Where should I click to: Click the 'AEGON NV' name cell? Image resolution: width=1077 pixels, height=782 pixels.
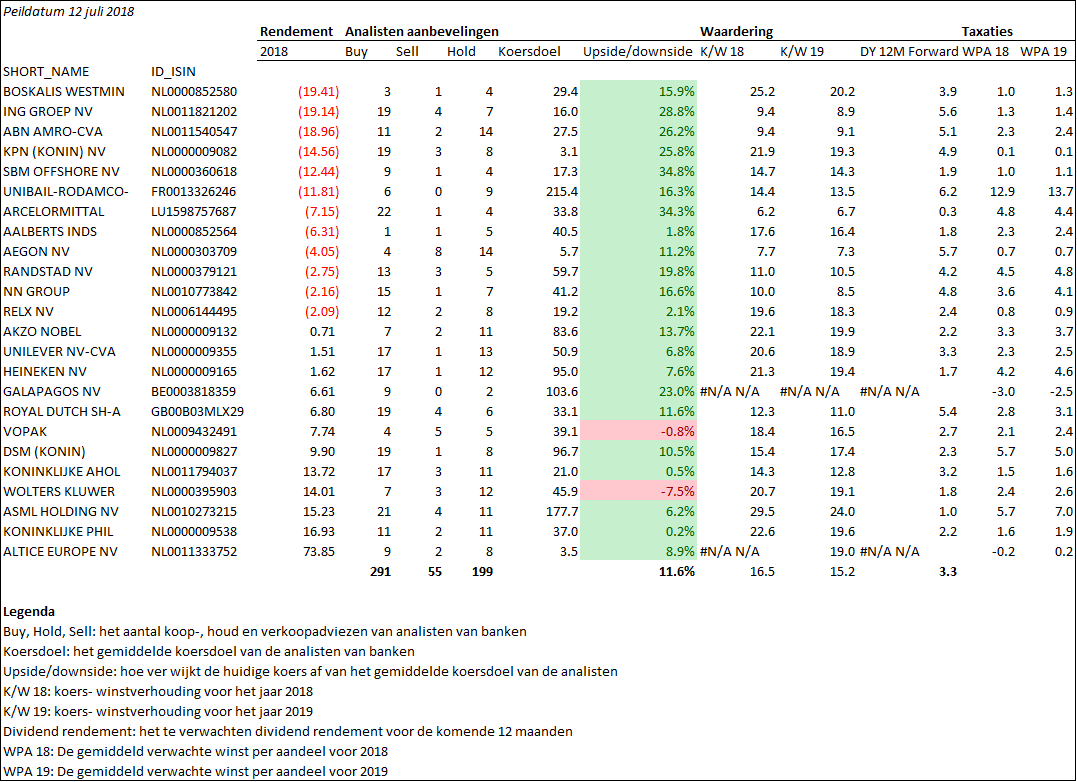36,251
